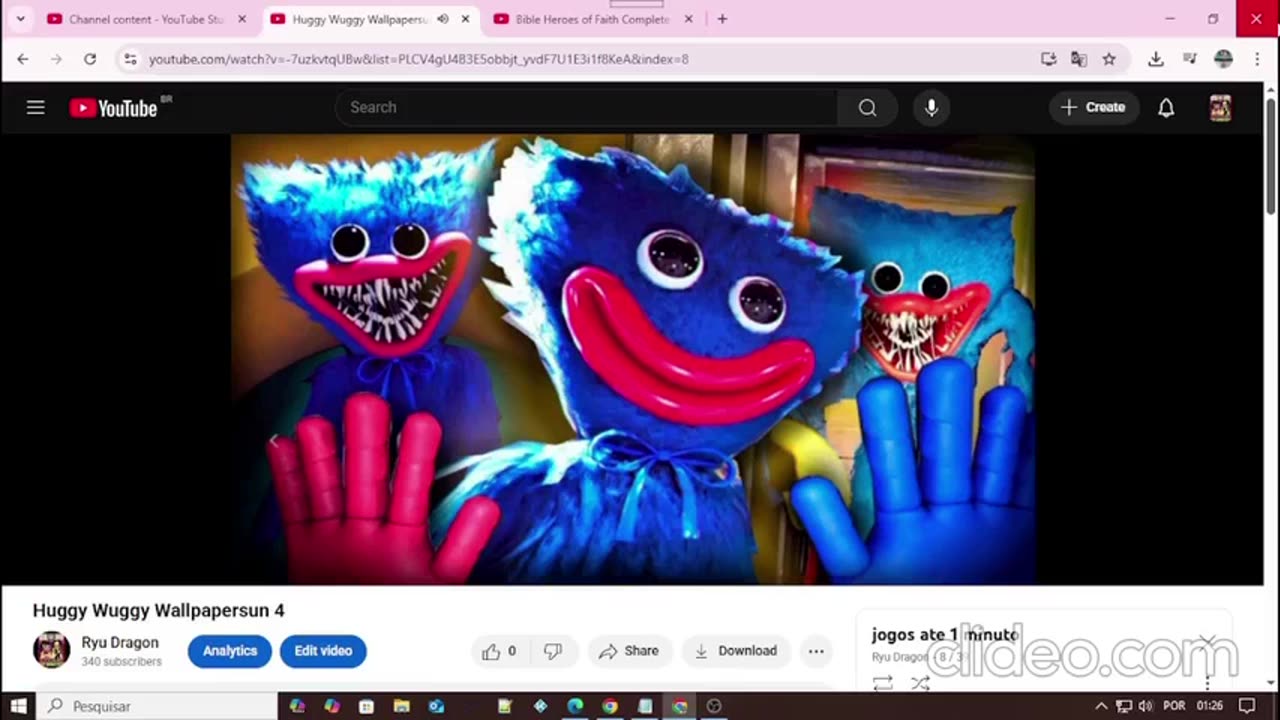Image resolution: width=1280 pixels, height=720 pixels.
Task: Click the install/cast screen icon in address bar
Action: pyautogui.click(x=1048, y=59)
